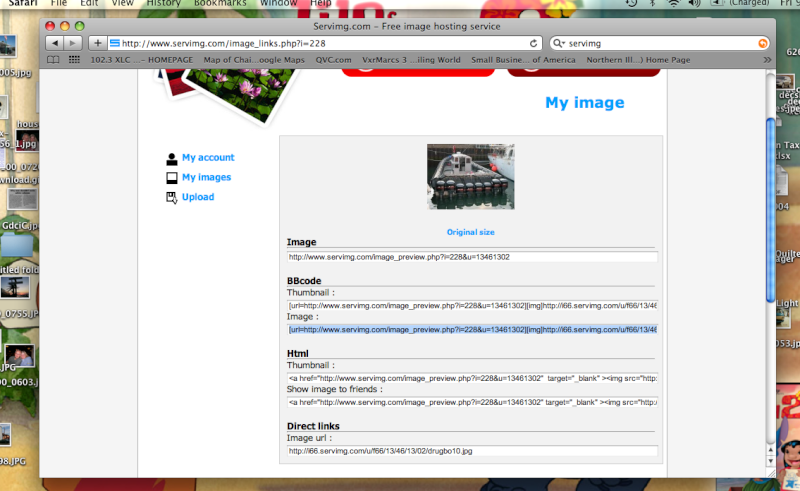
Task: Select the Html Thumbnail code field
Action: (472, 378)
